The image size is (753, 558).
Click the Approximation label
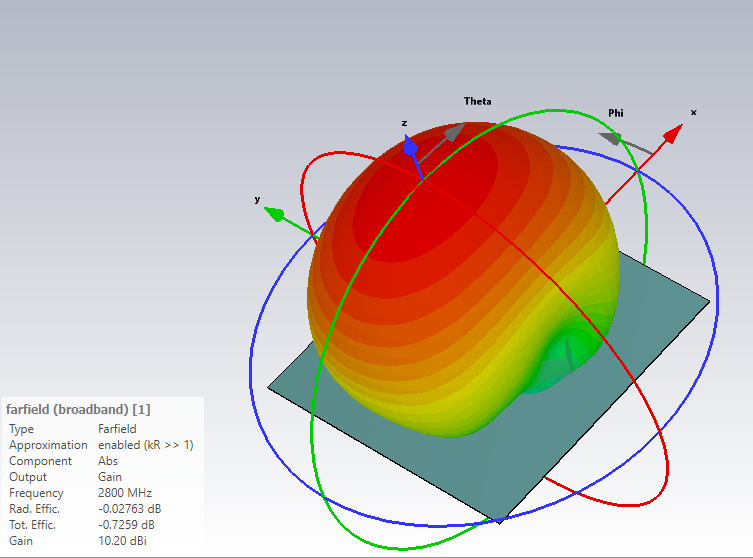coord(48,445)
